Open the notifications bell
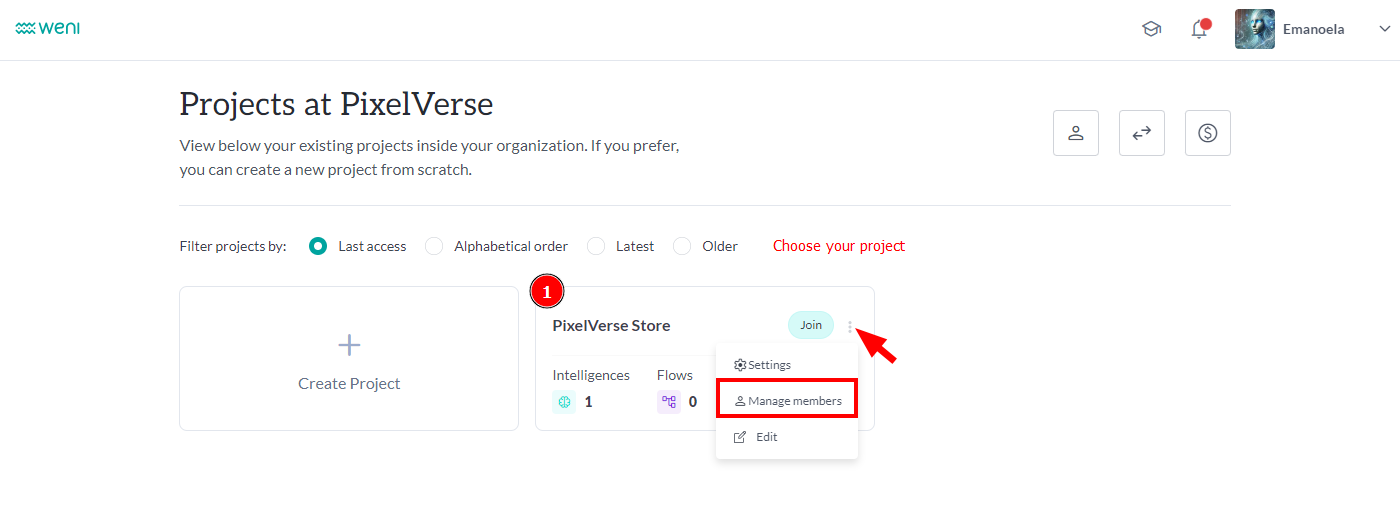 [x=1199, y=29]
